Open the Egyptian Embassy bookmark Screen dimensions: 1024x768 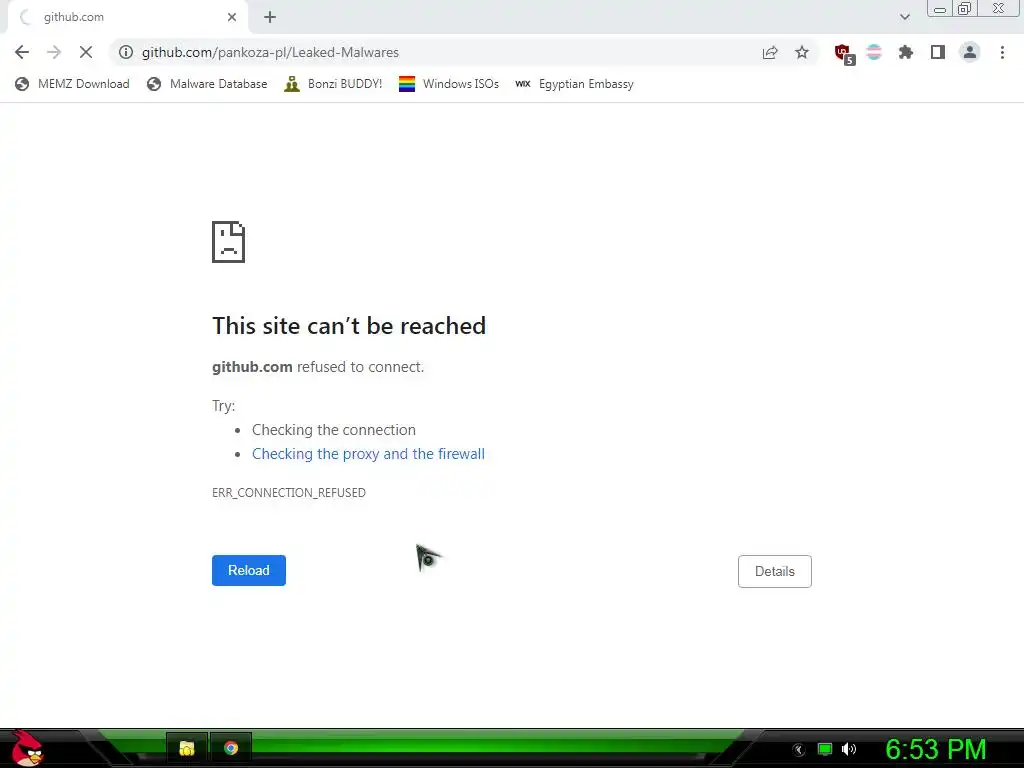click(x=574, y=84)
